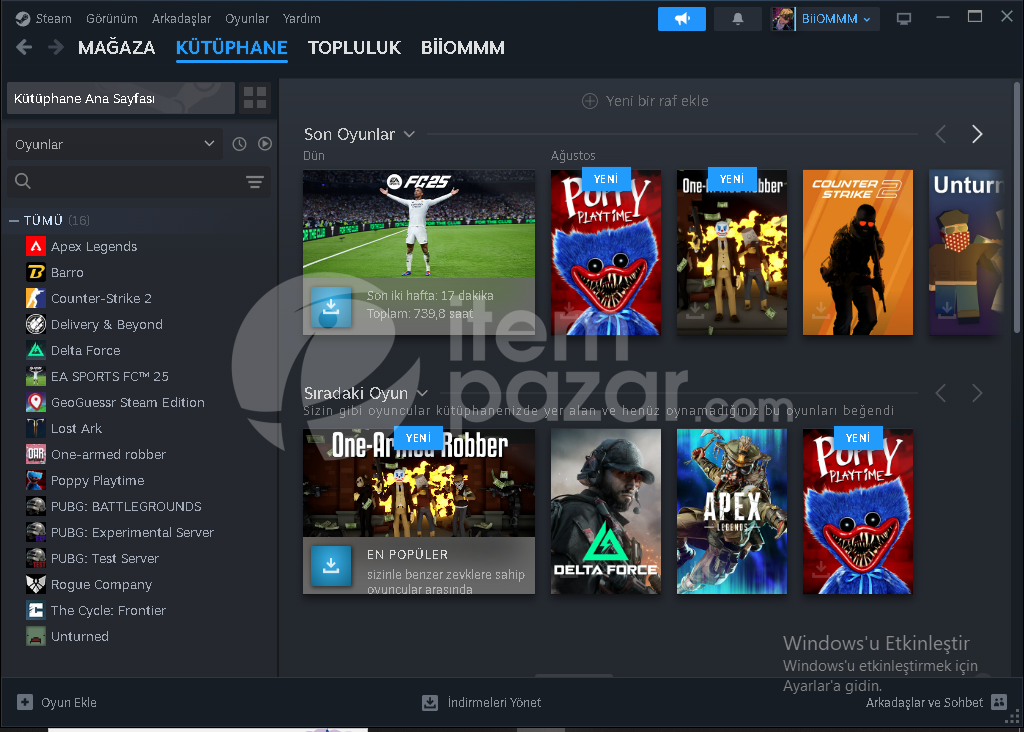
Task: Select the KÜTÜPHANE tab
Action: (x=231, y=48)
